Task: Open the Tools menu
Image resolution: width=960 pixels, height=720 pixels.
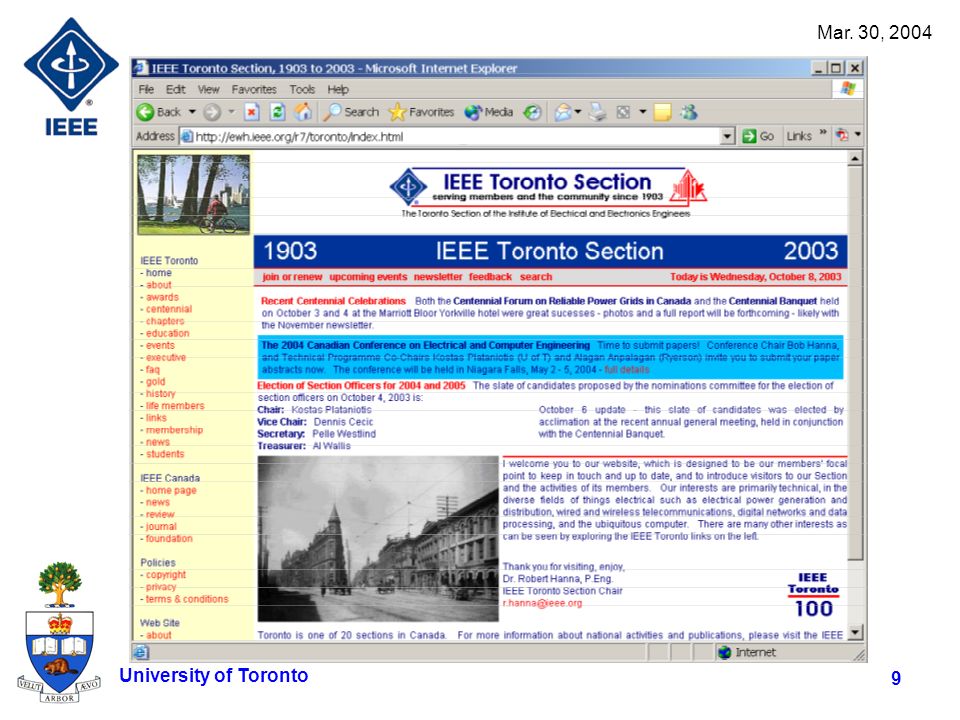Action: (302, 89)
